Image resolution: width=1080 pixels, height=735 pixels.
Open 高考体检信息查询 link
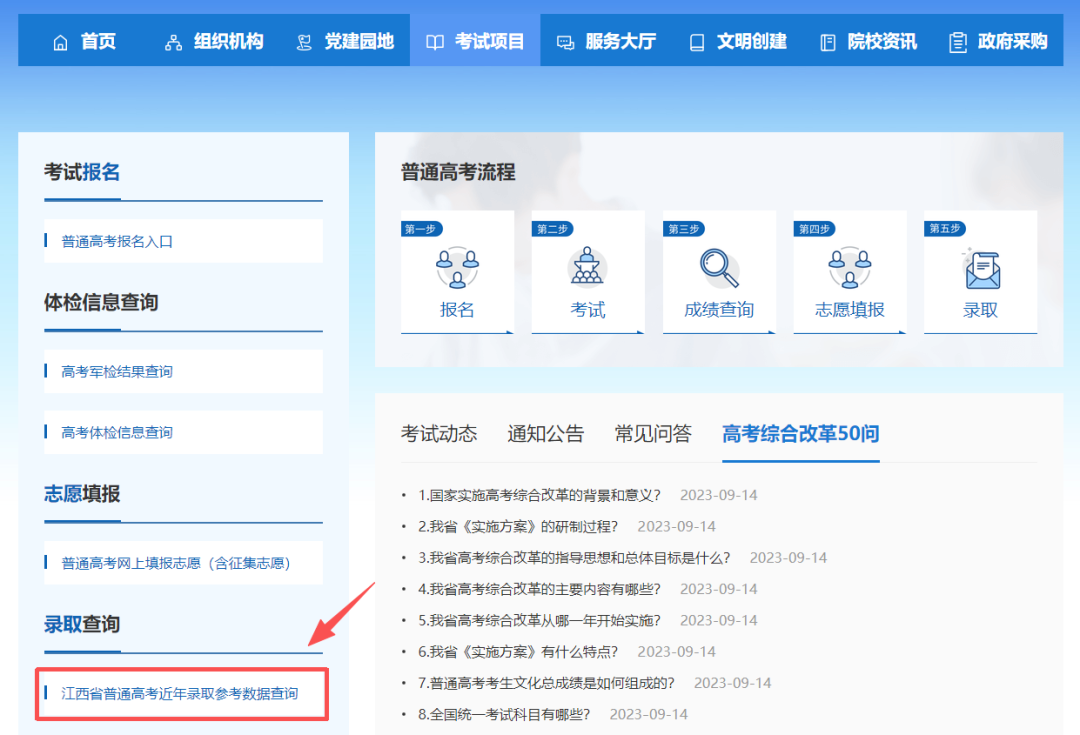[x=117, y=433]
